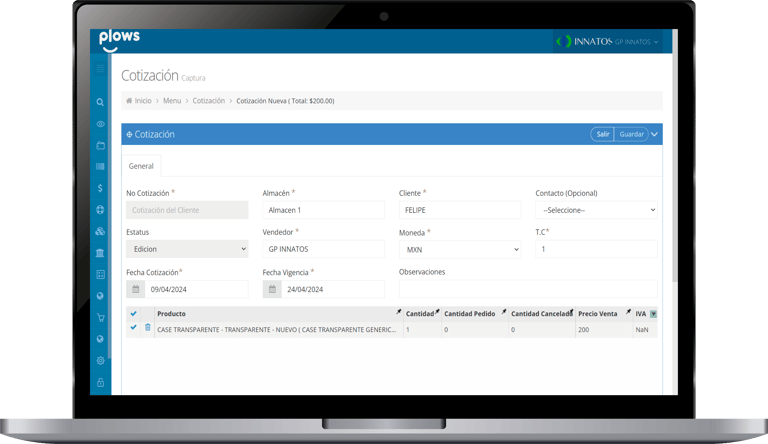The width and height of the screenshot is (768, 444).
Task: Collapse the Cotización panel with the chevron
Action: pyautogui.click(x=654, y=134)
